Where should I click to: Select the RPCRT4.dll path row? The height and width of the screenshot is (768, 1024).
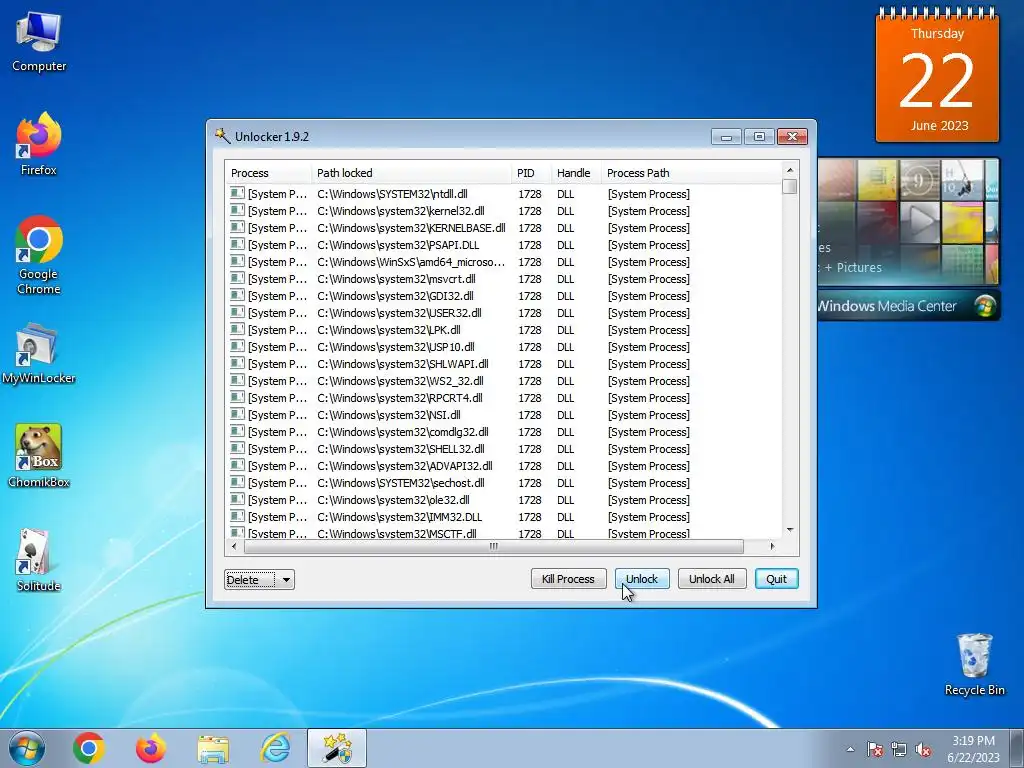[400, 398]
